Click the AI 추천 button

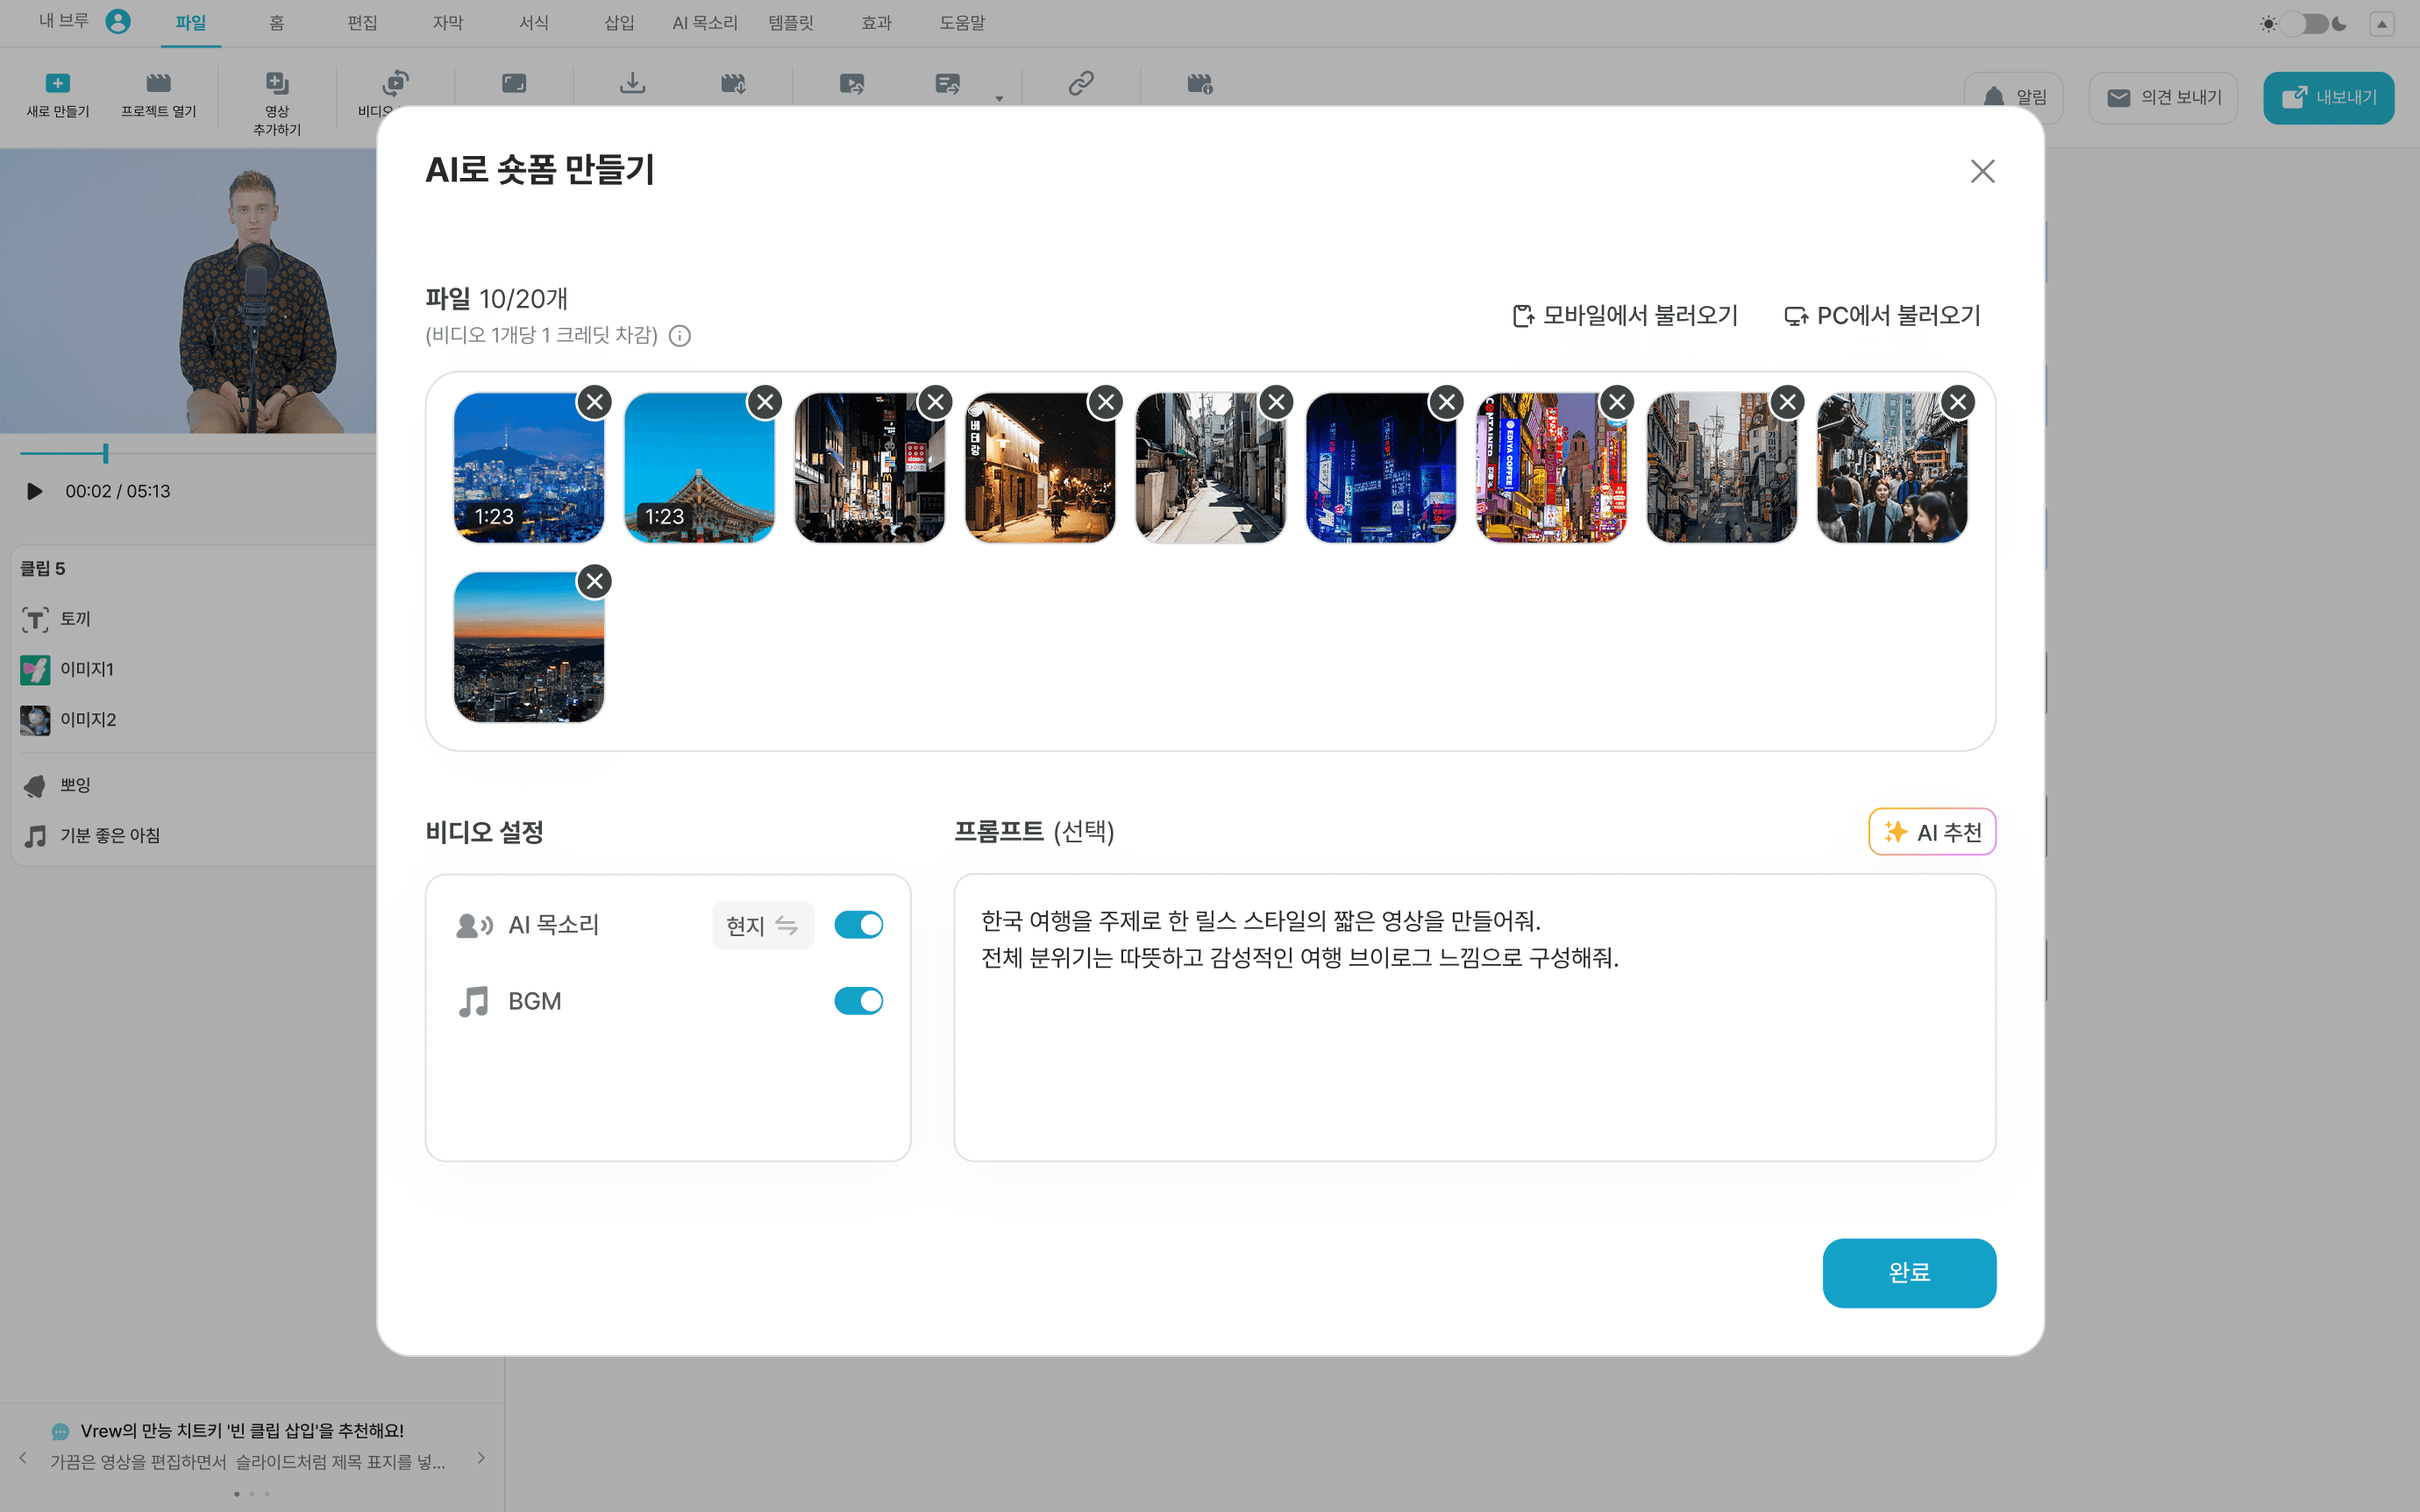(1931, 832)
